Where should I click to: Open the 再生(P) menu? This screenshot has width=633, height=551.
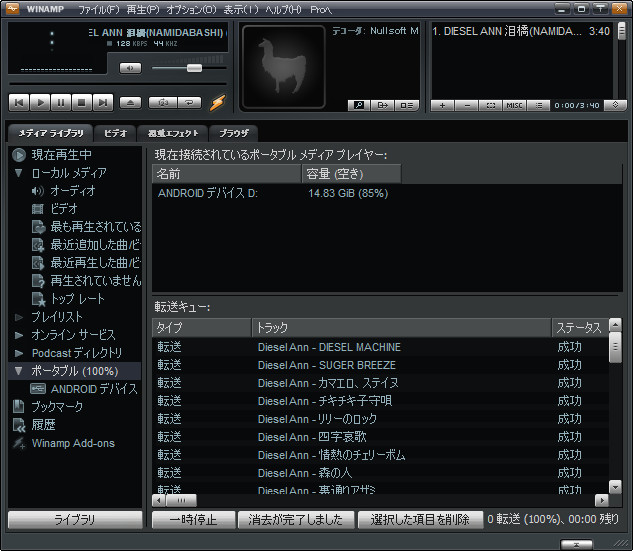point(143,9)
